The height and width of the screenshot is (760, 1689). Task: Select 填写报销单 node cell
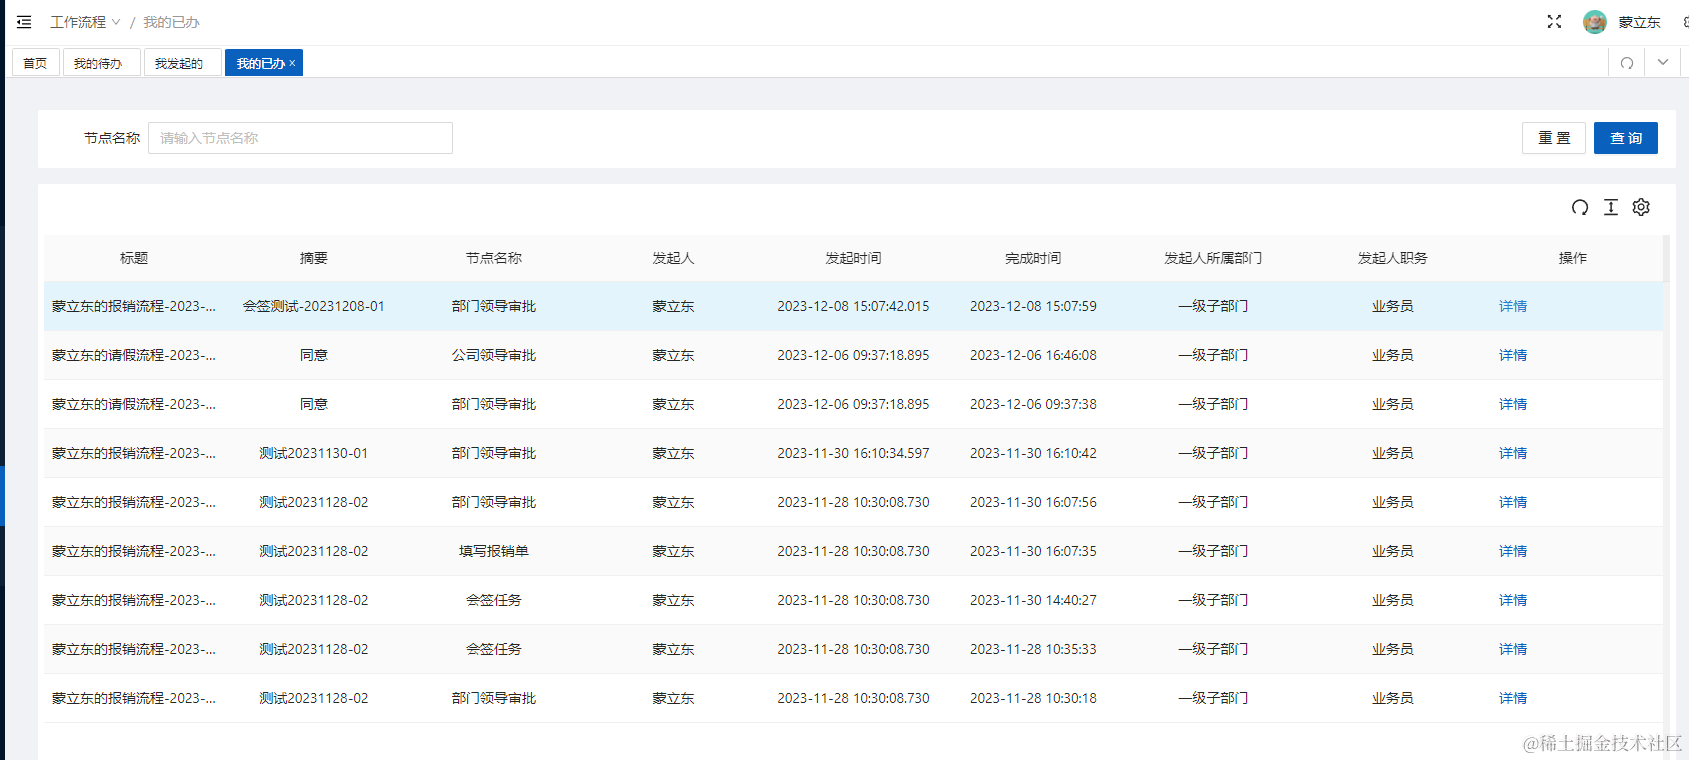pyautogui.click(x=494, y=551)
